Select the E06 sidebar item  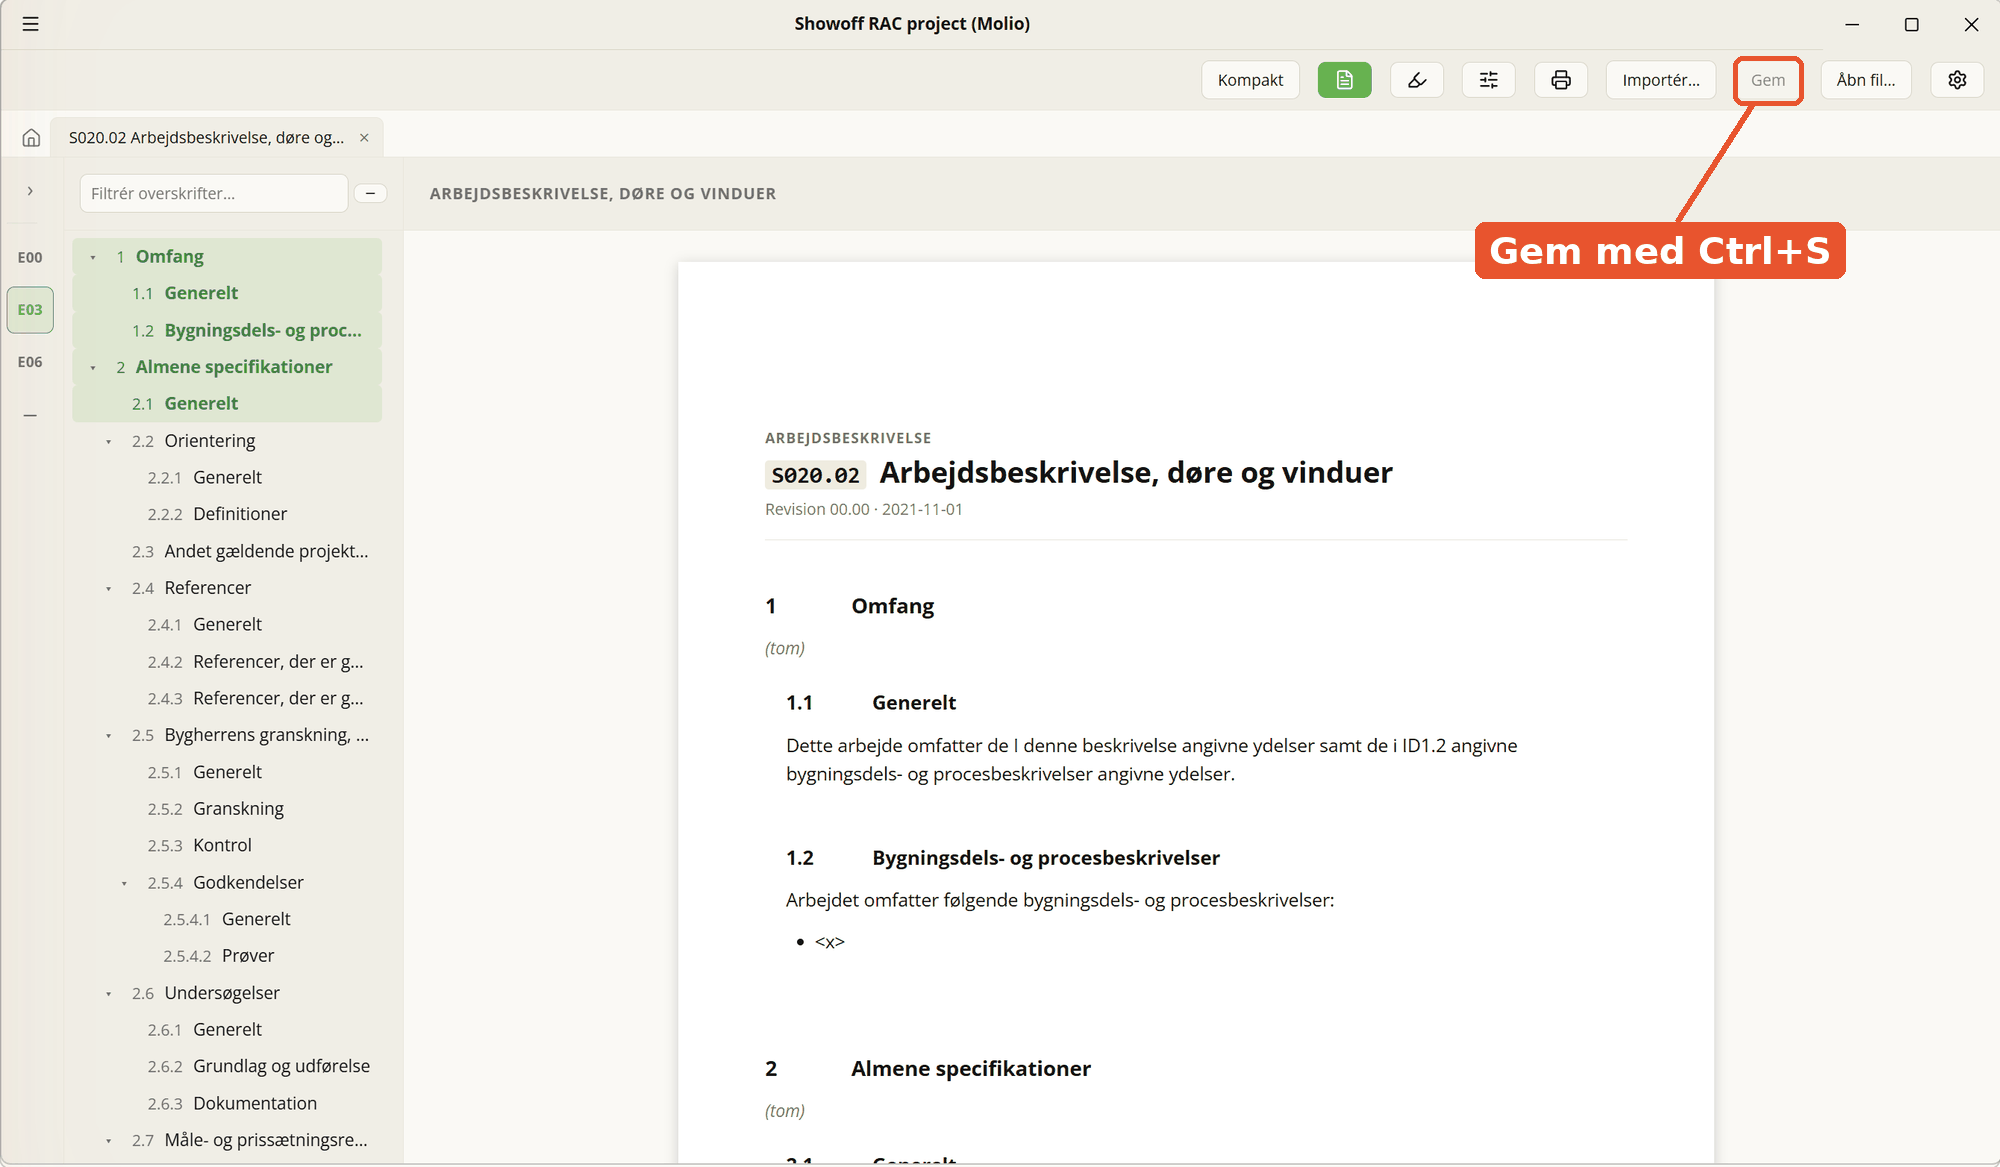tap(30, 362)
